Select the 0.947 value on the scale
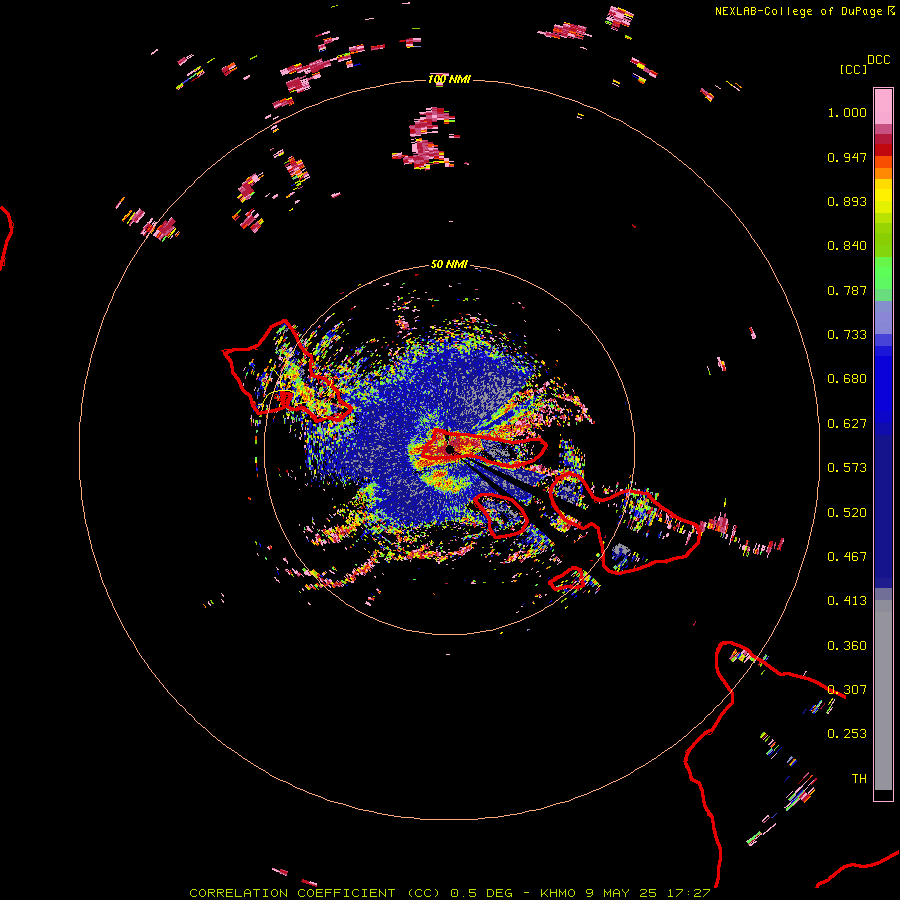The height and width of the screenshot is (900, 900). pos(847,157)
